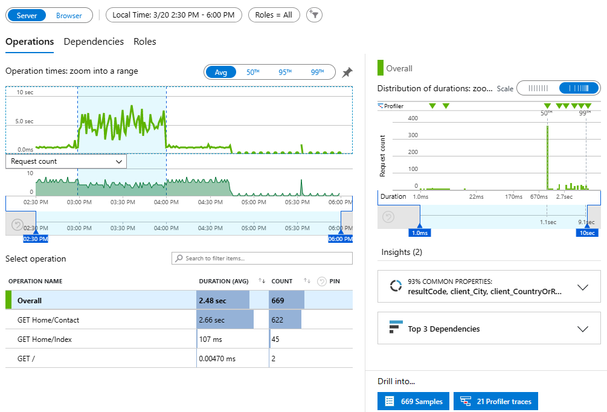
Task: Click the 02:30 PM range start handle
Action: (36, 239)
